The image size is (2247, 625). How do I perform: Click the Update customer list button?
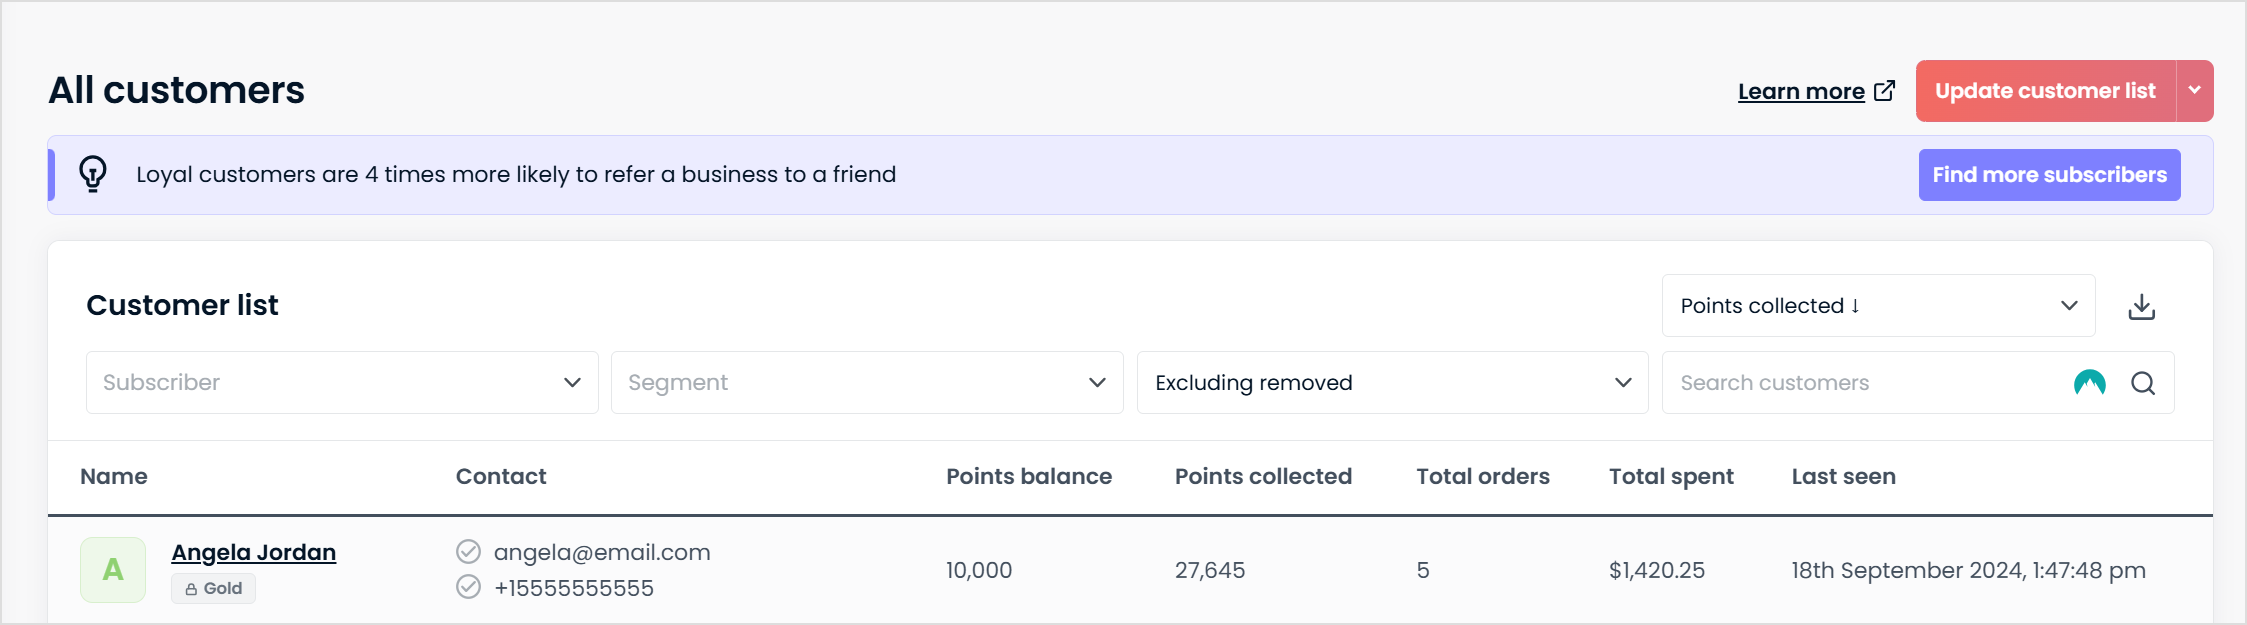tap(2045, 91)
